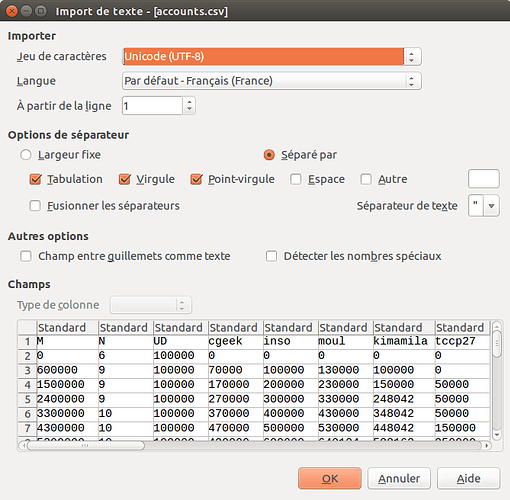Confirm import with the OK button
Screen dimensions: 510x500
330,479
